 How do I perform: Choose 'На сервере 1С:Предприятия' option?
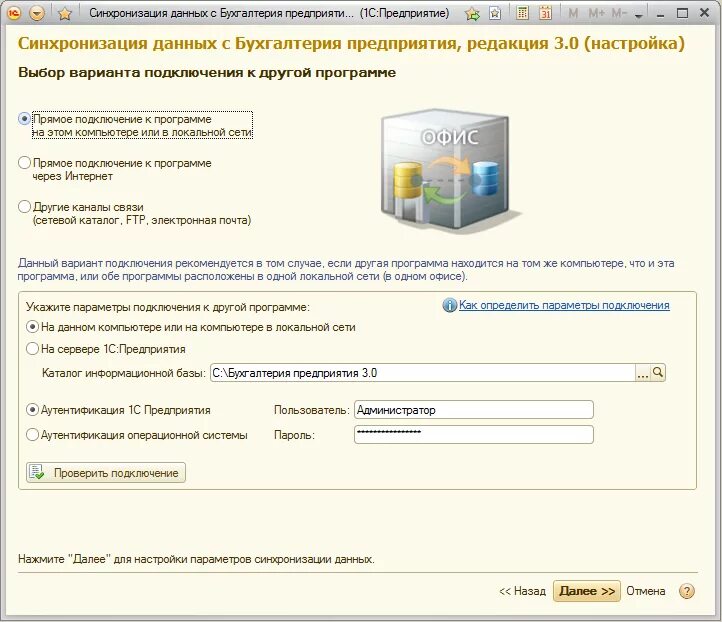tap(106, 349)
